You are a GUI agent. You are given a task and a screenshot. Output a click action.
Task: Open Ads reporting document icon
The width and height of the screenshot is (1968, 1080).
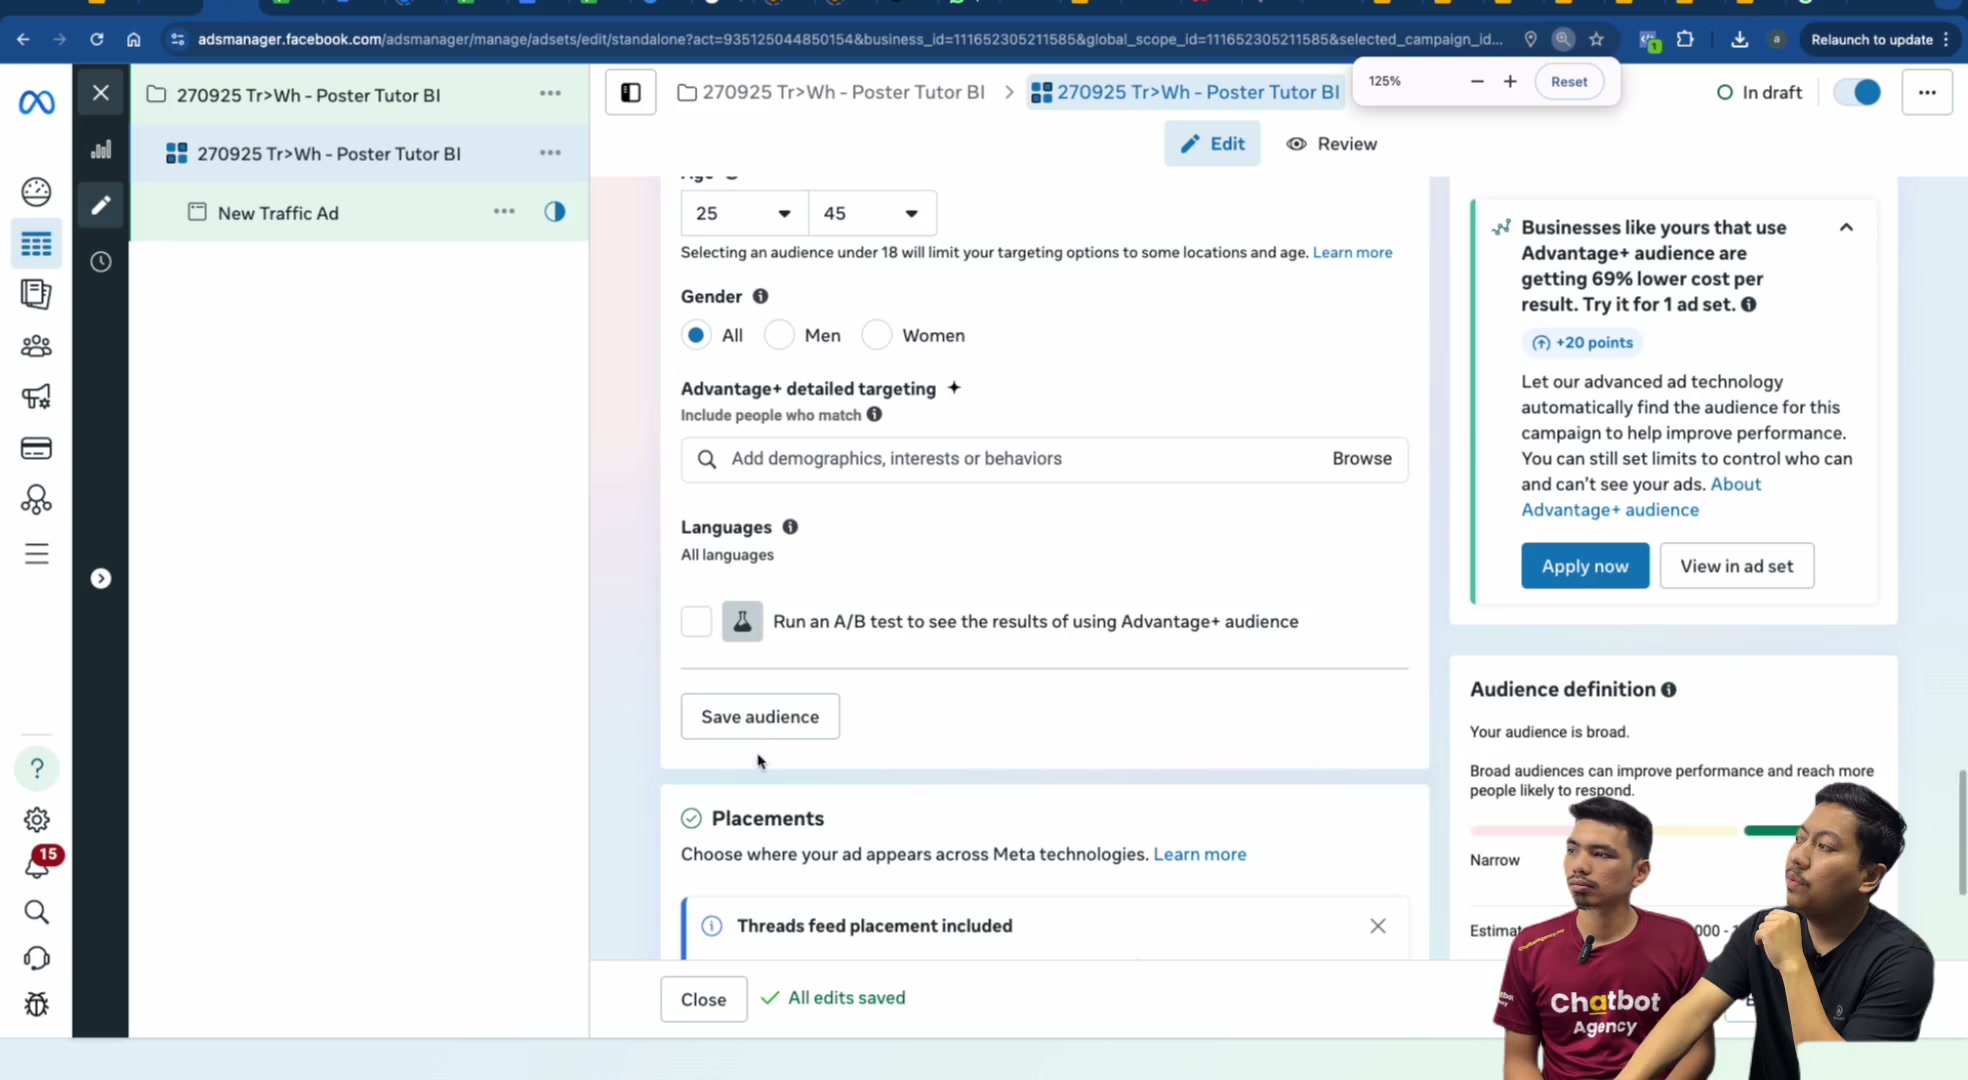click(36, 294)
